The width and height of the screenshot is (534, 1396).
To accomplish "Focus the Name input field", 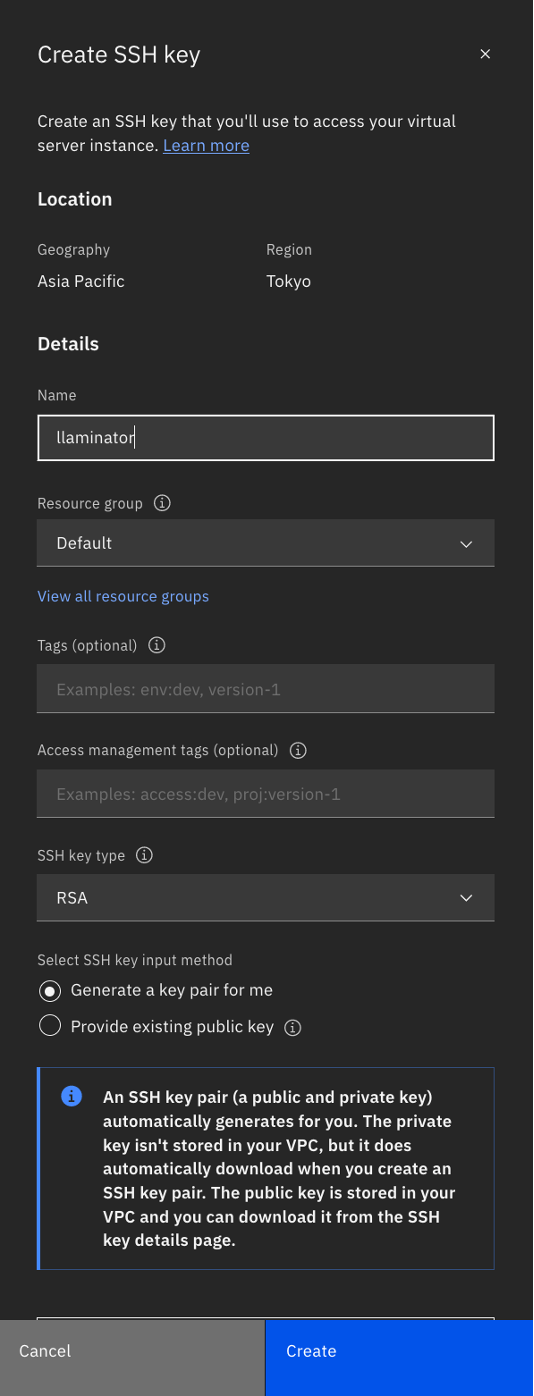I will point(266,438).
